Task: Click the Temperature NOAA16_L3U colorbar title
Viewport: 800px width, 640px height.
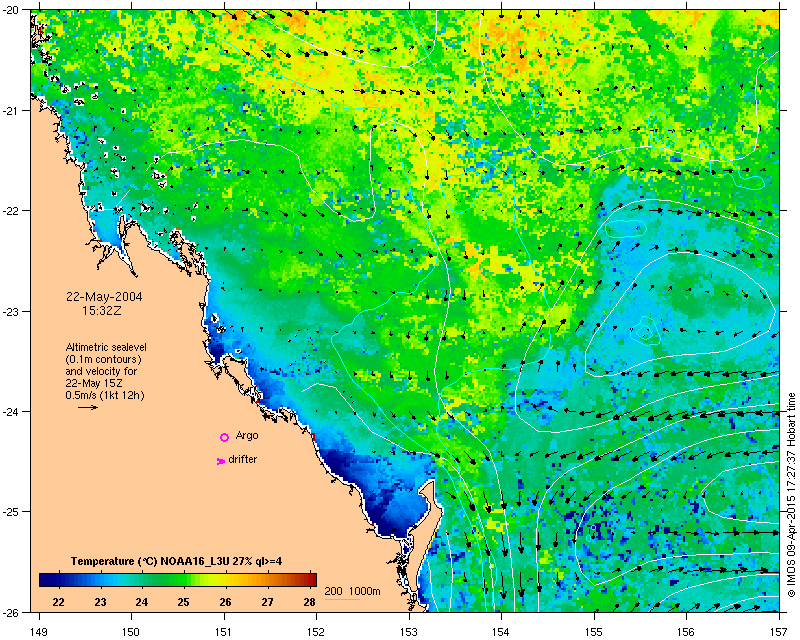Action: point(177,562)
